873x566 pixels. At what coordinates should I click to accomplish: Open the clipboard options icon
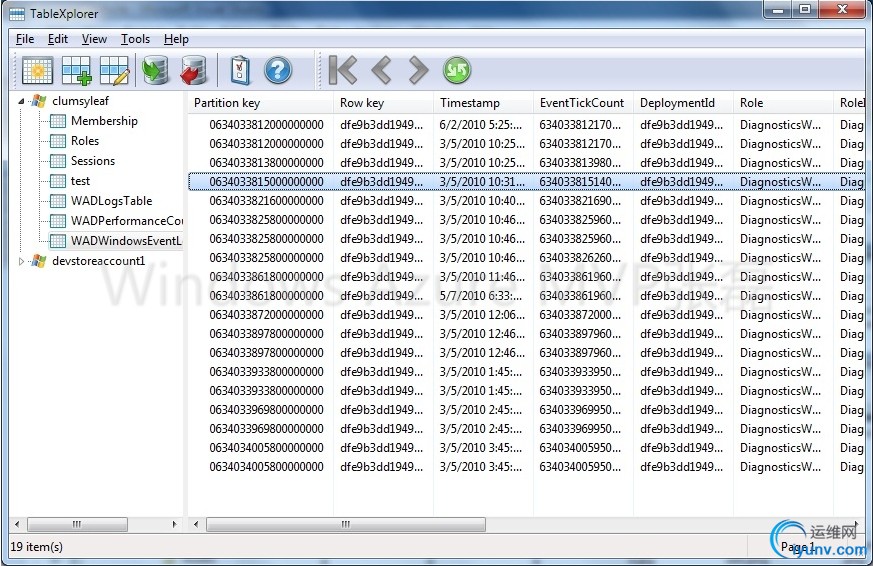tap(240, 71)
